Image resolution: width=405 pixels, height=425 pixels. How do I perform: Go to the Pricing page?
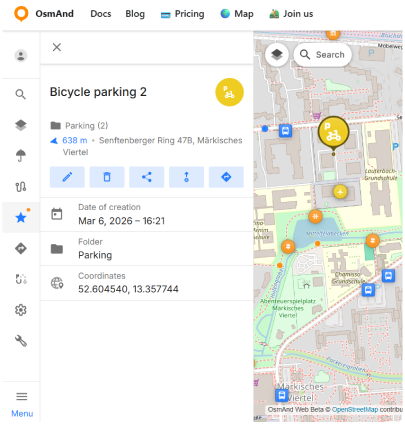[182, 14]
